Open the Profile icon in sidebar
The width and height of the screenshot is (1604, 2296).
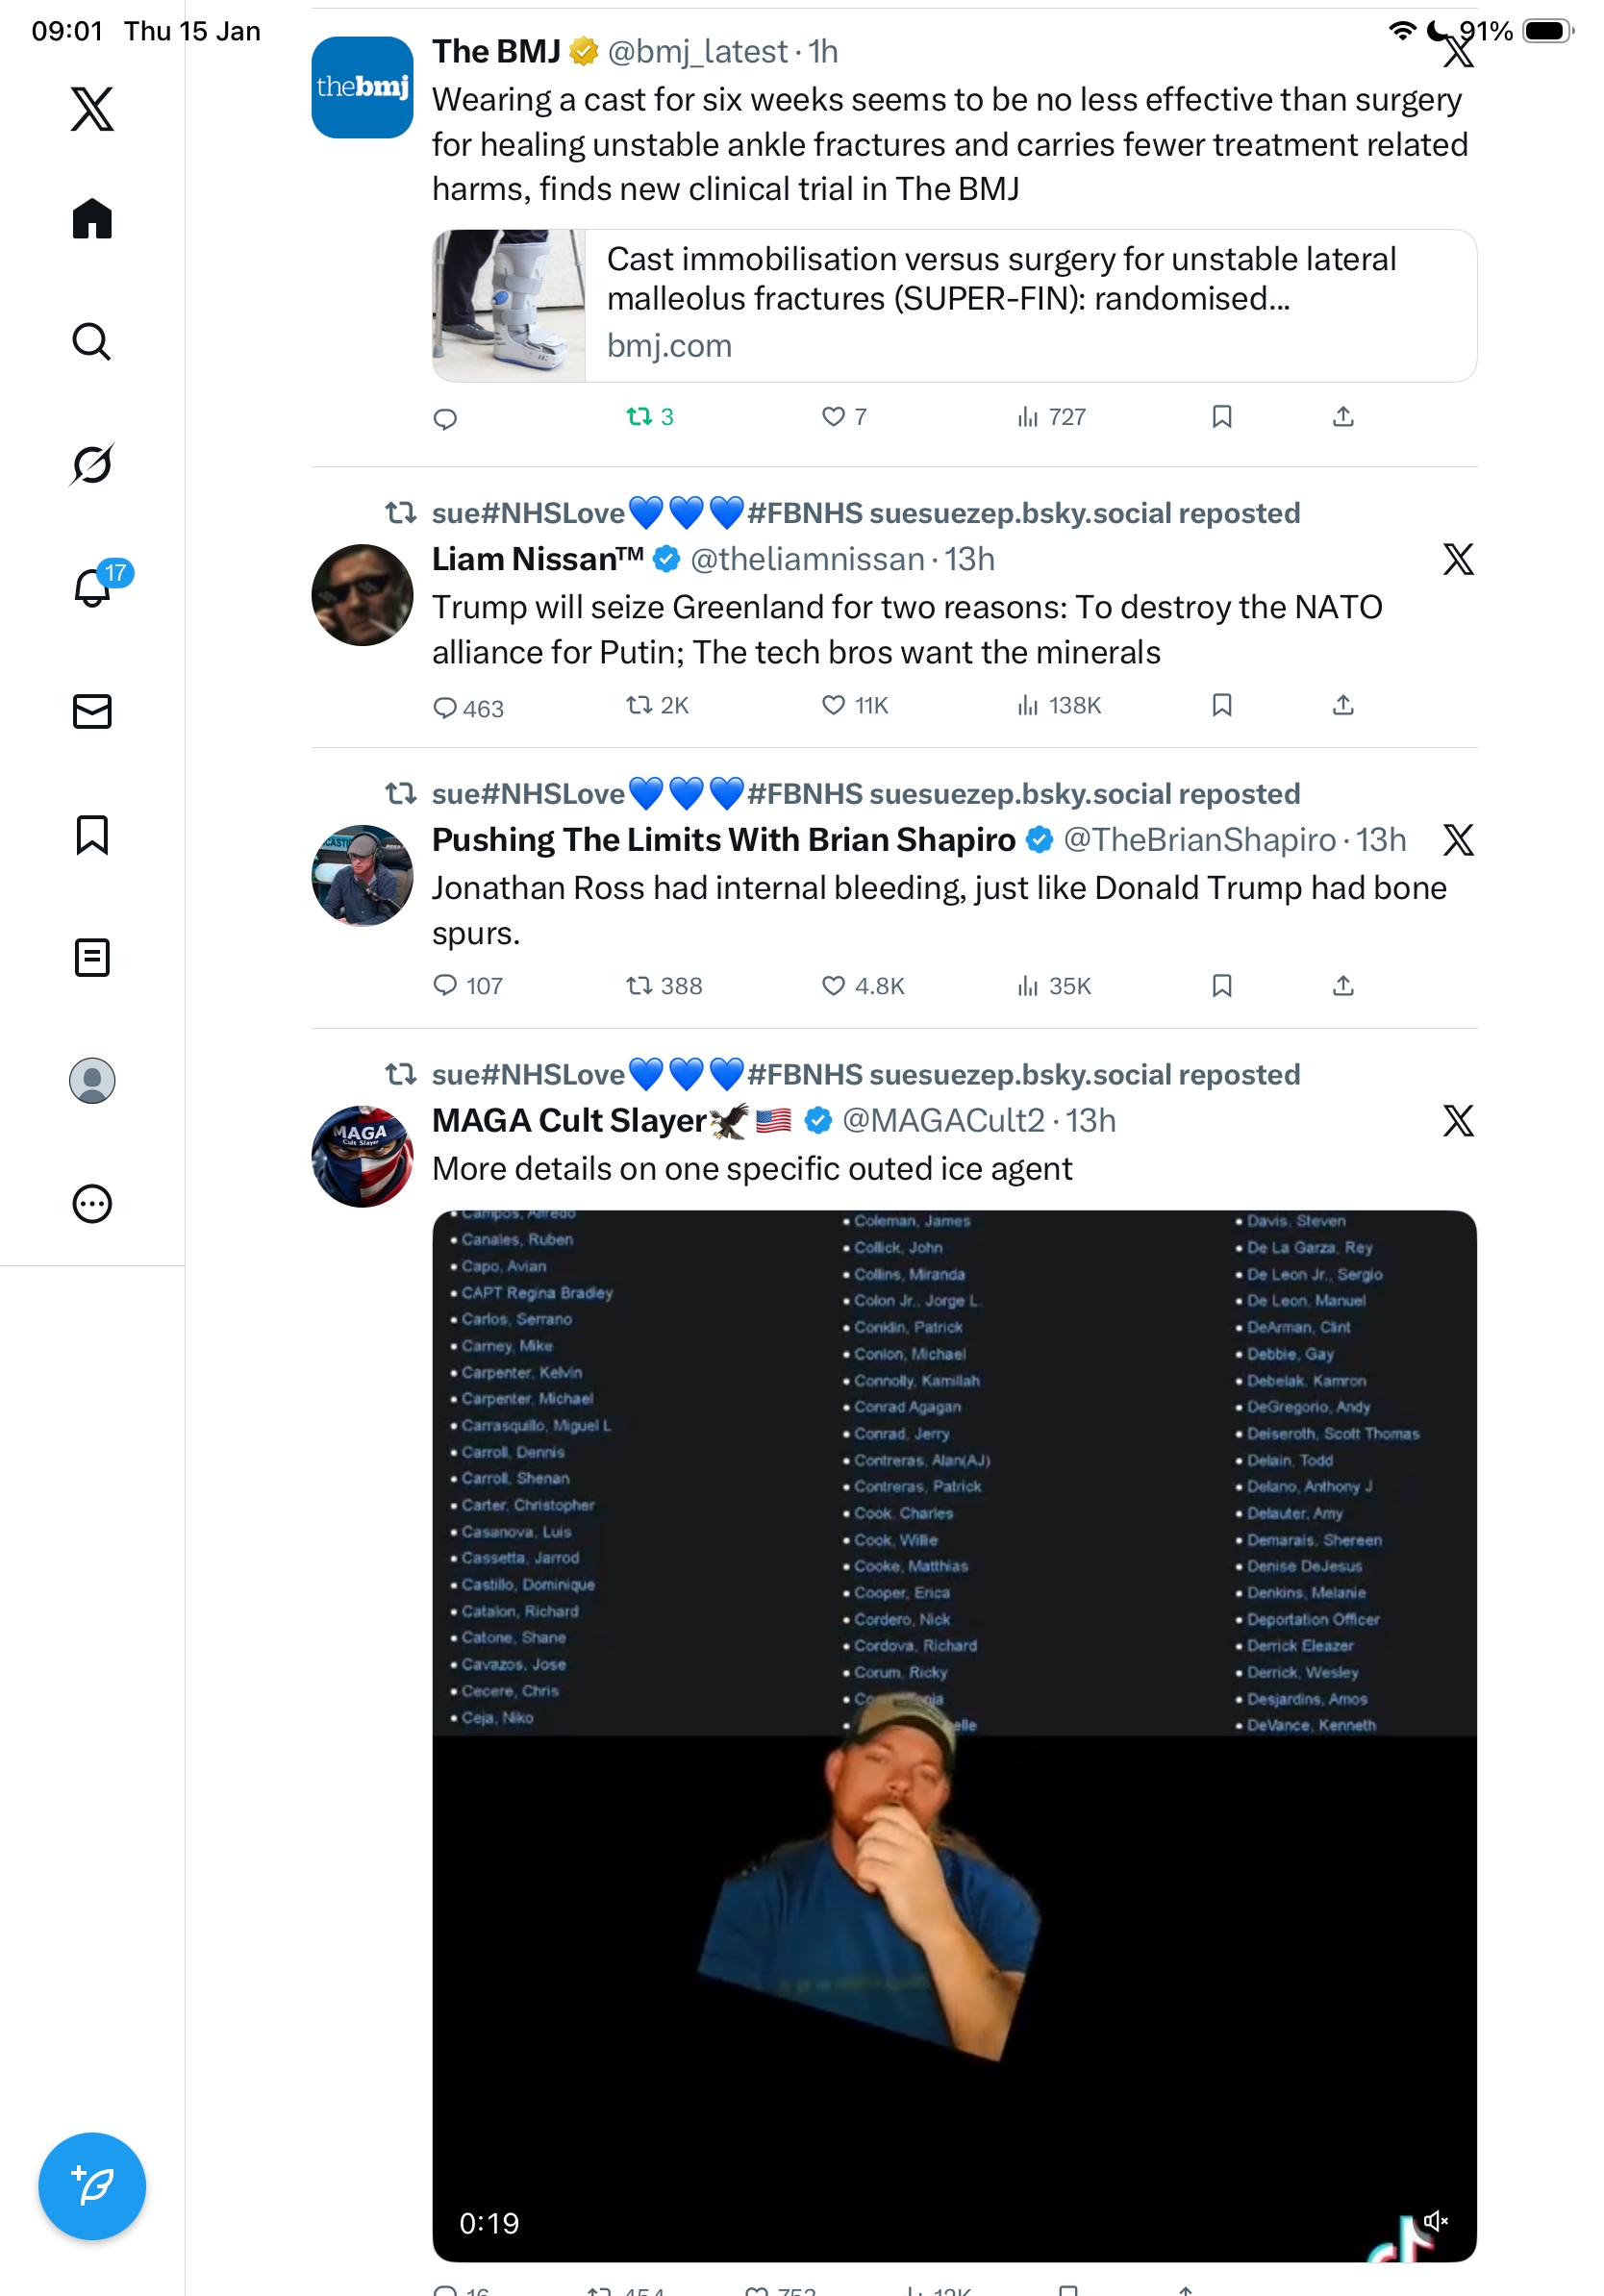tap(92, 1080)
